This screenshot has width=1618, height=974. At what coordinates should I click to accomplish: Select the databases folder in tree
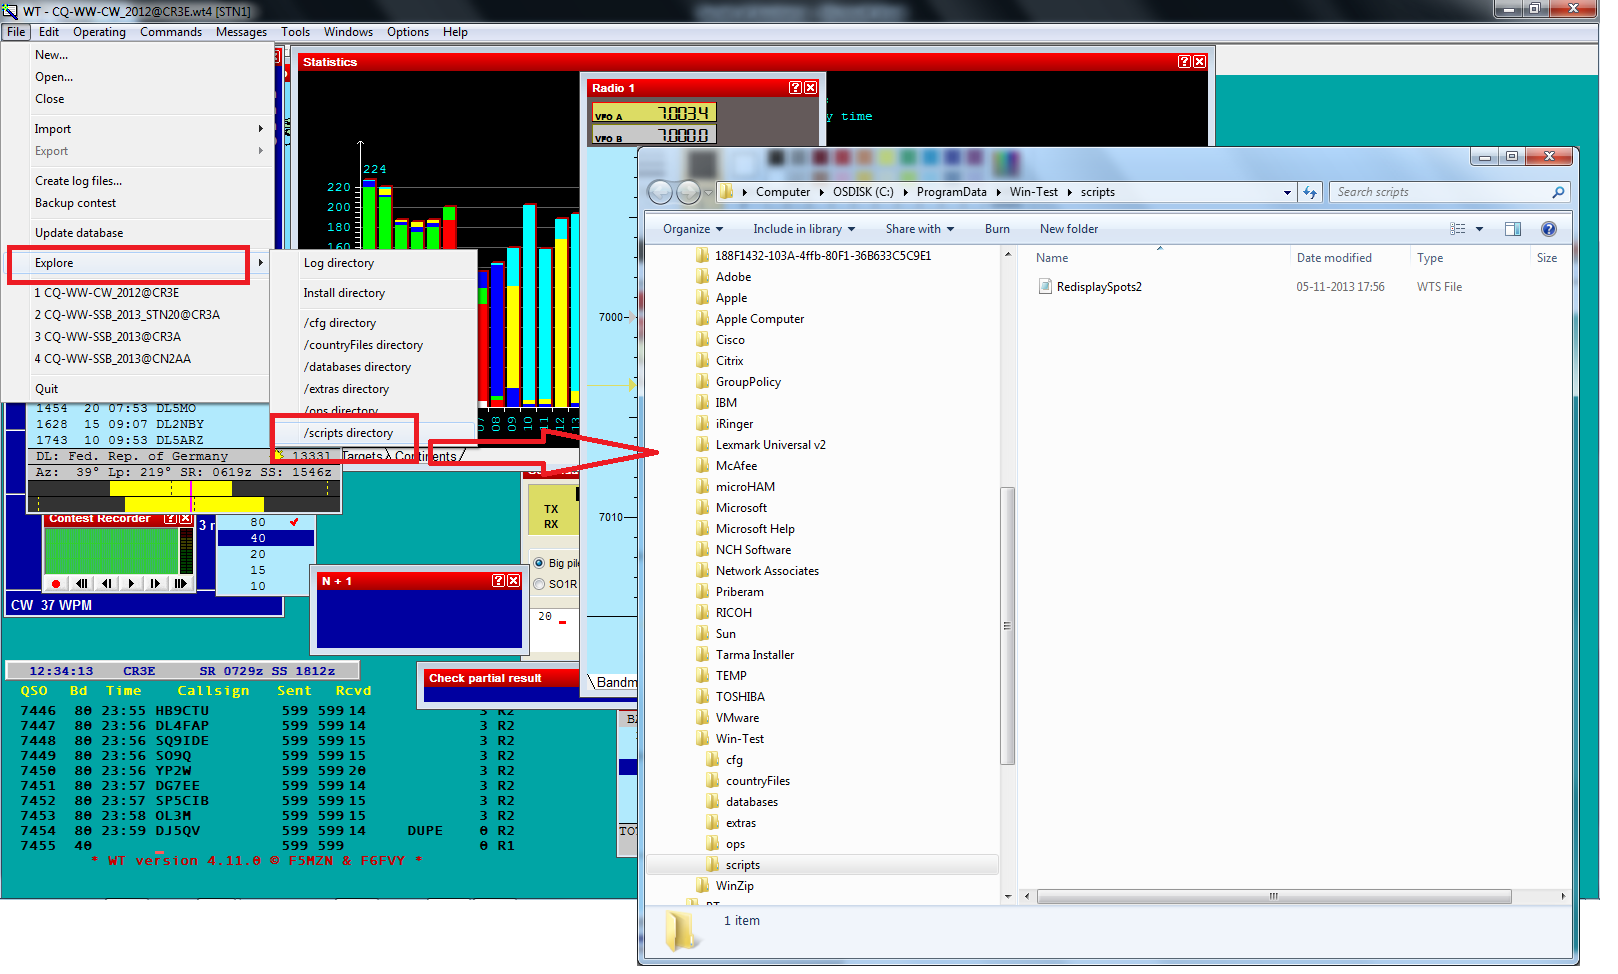(751, 802)
